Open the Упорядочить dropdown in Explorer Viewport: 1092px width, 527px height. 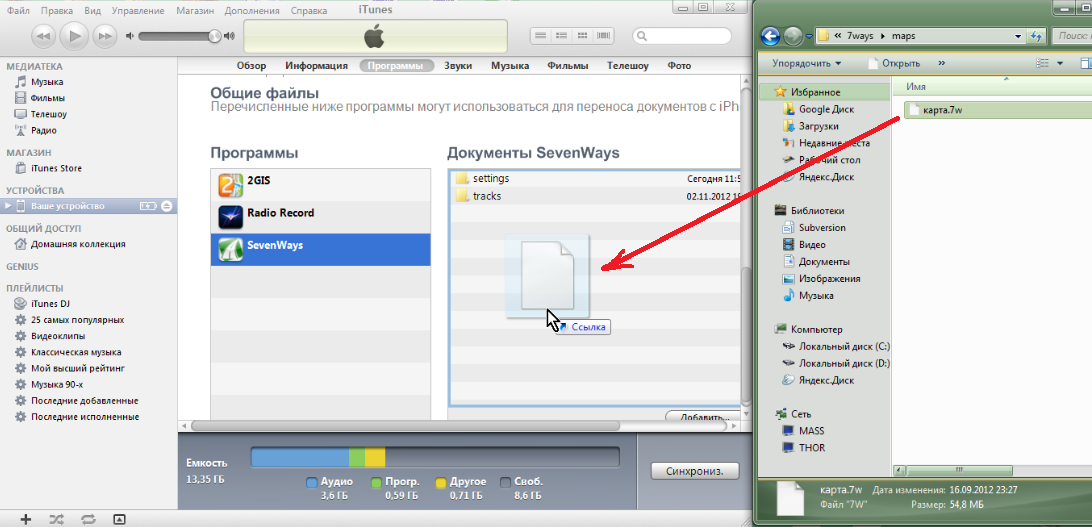(x=807, y=63)
